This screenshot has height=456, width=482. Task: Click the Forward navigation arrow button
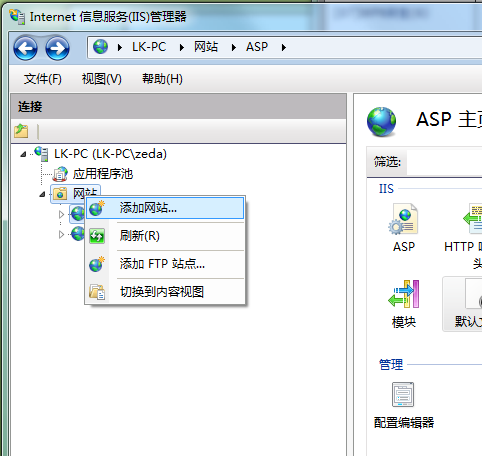[57, 49]
